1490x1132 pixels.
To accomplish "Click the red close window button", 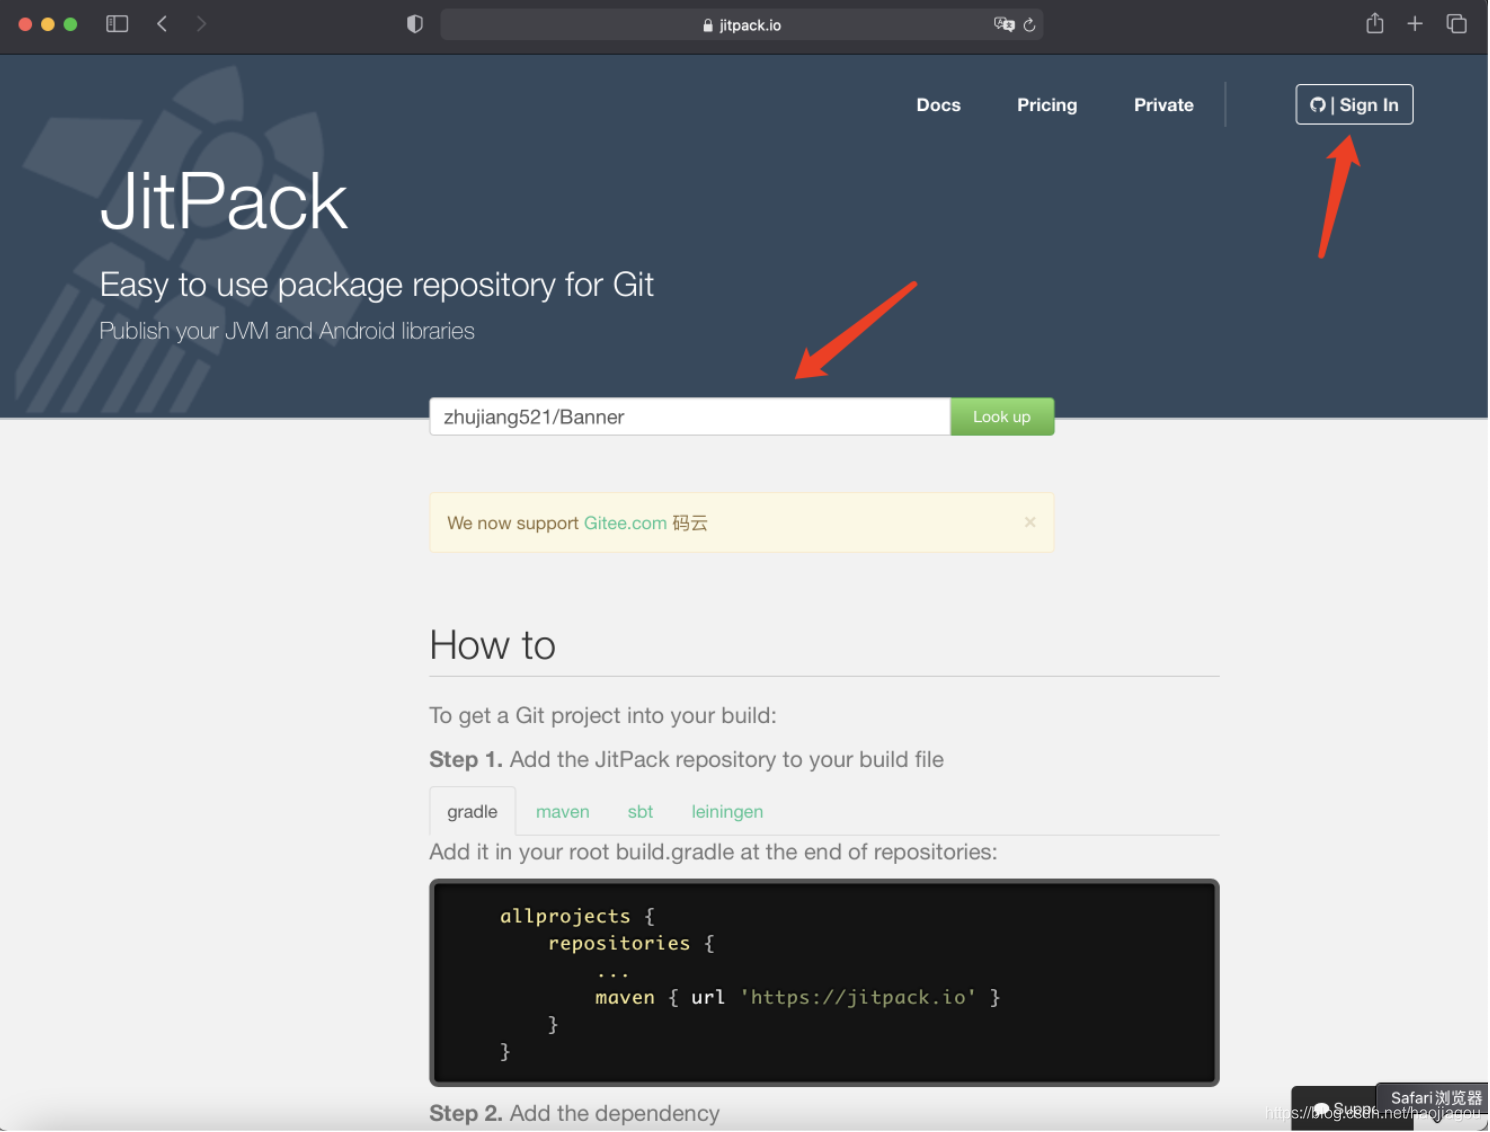I will [25, 24].
